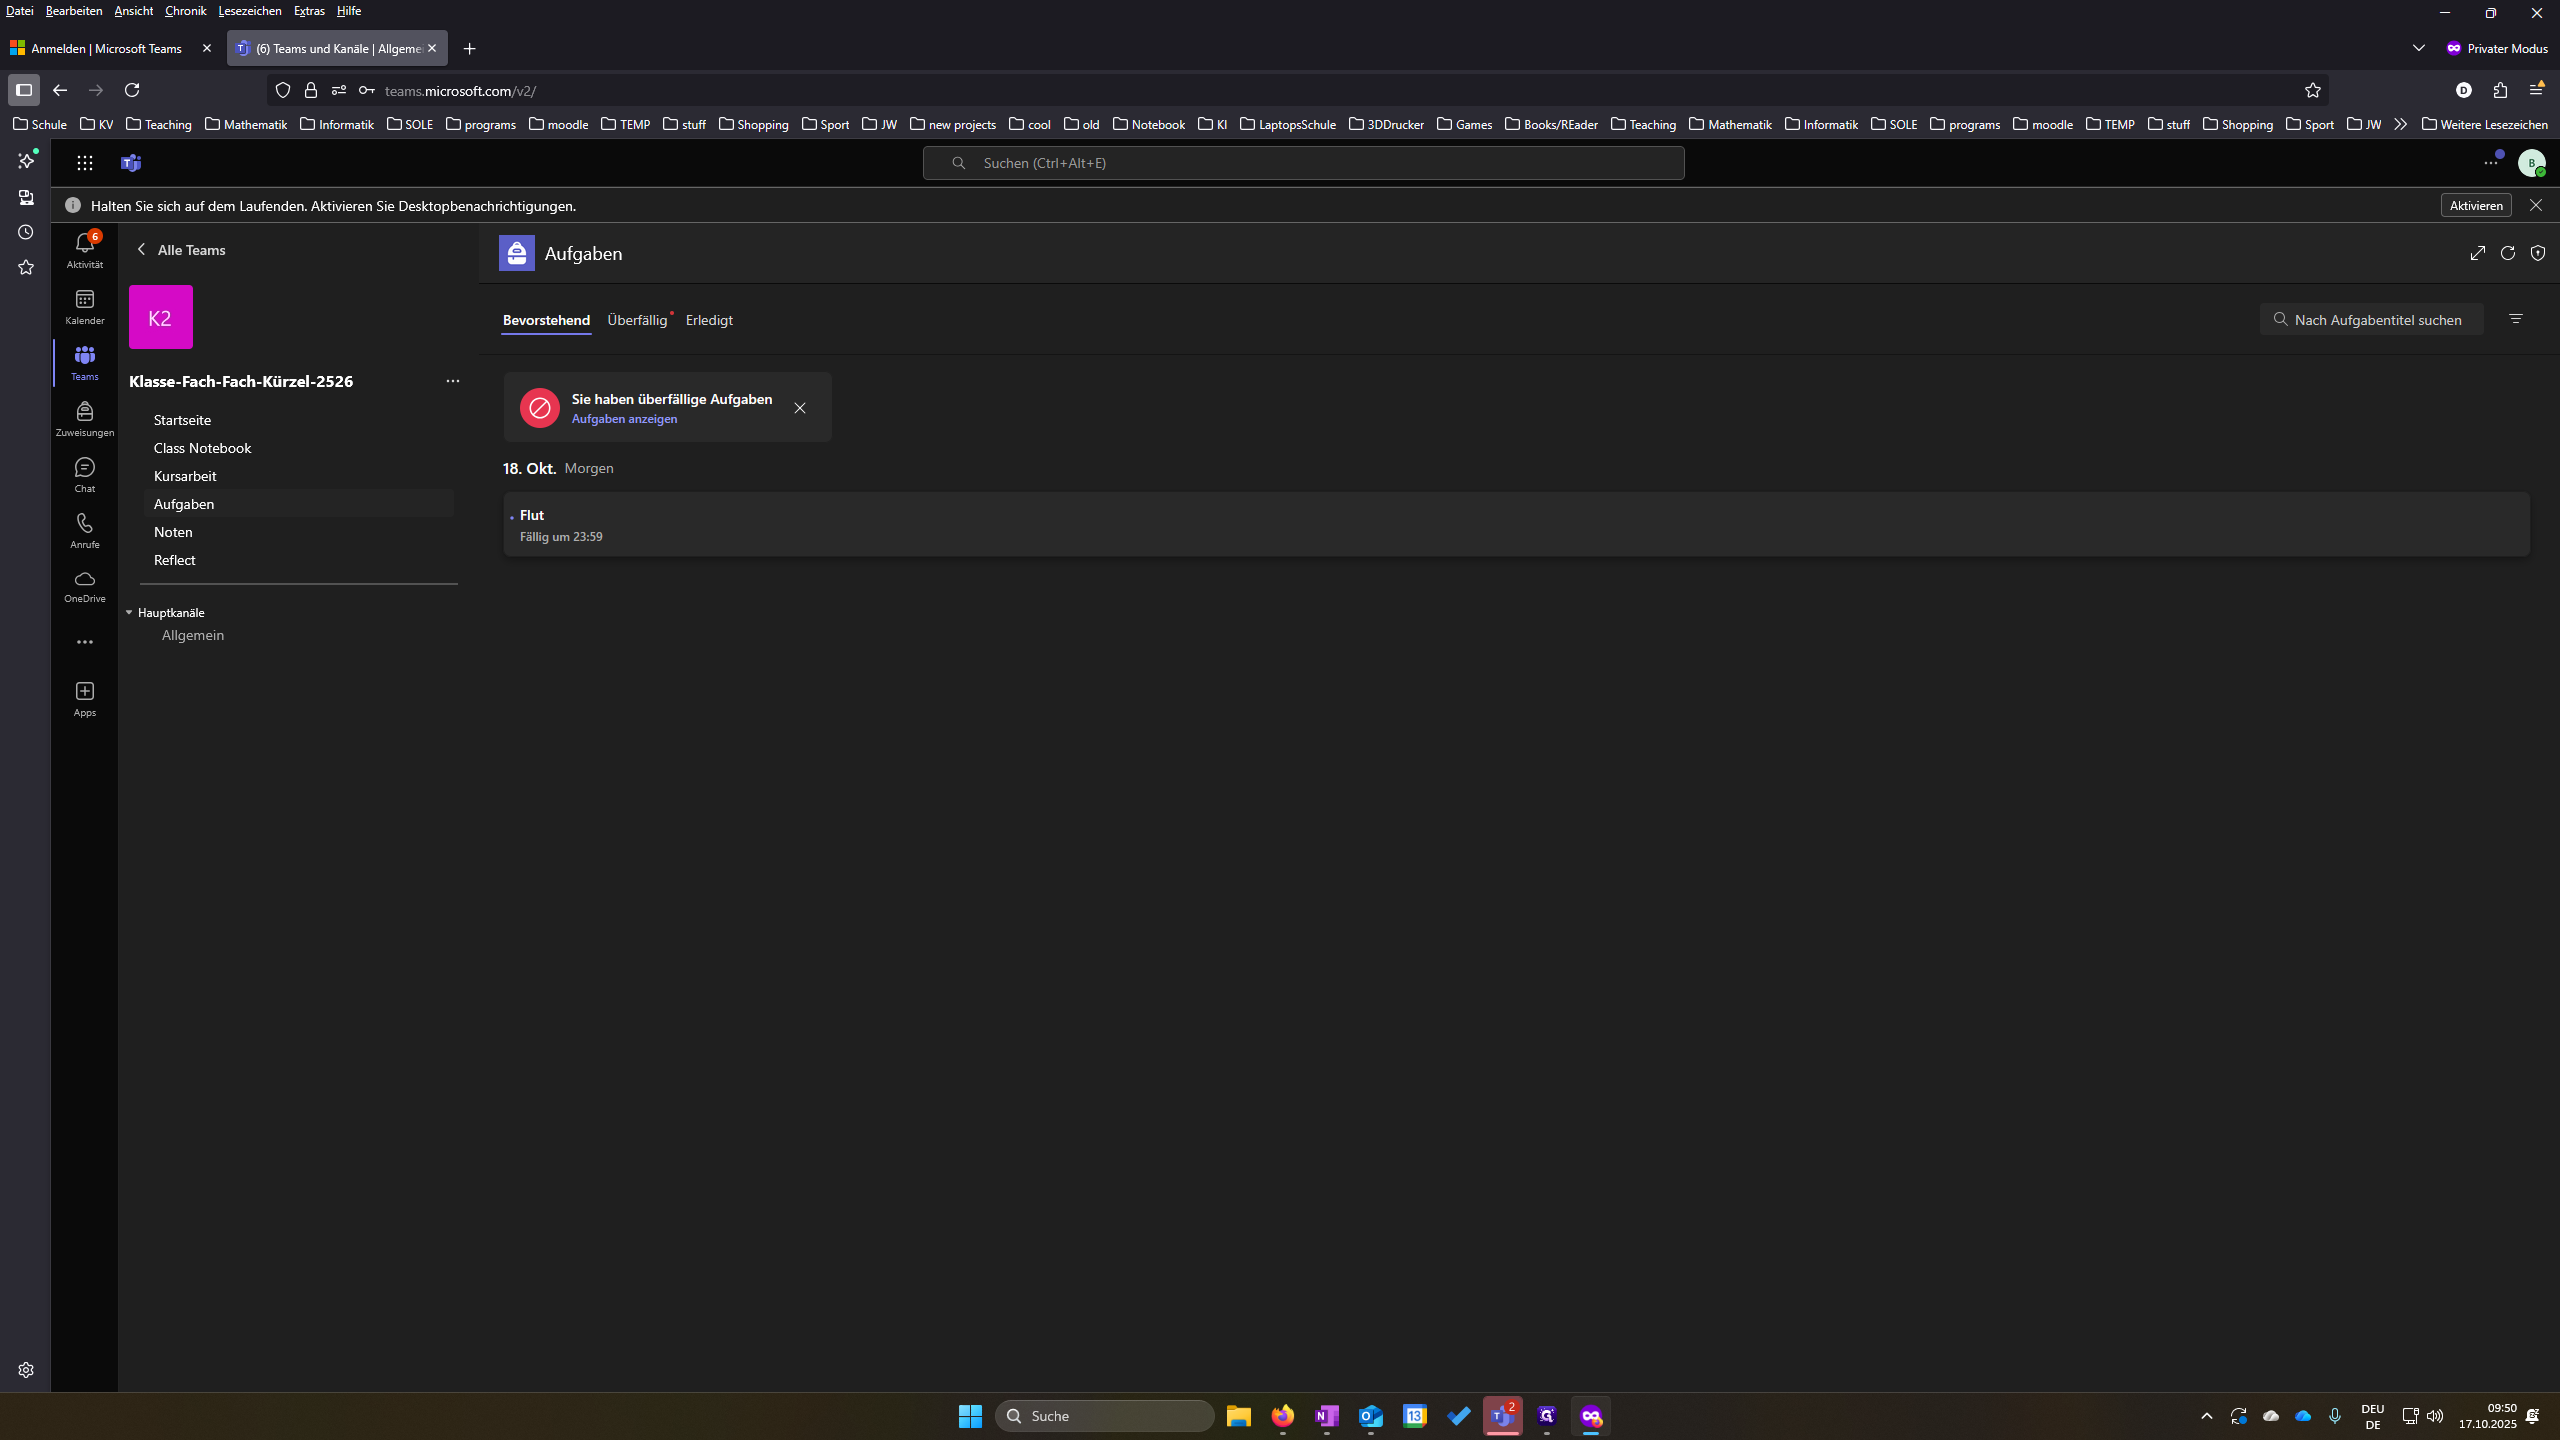Dismiss the overdue assignments banner

point(800,408)
